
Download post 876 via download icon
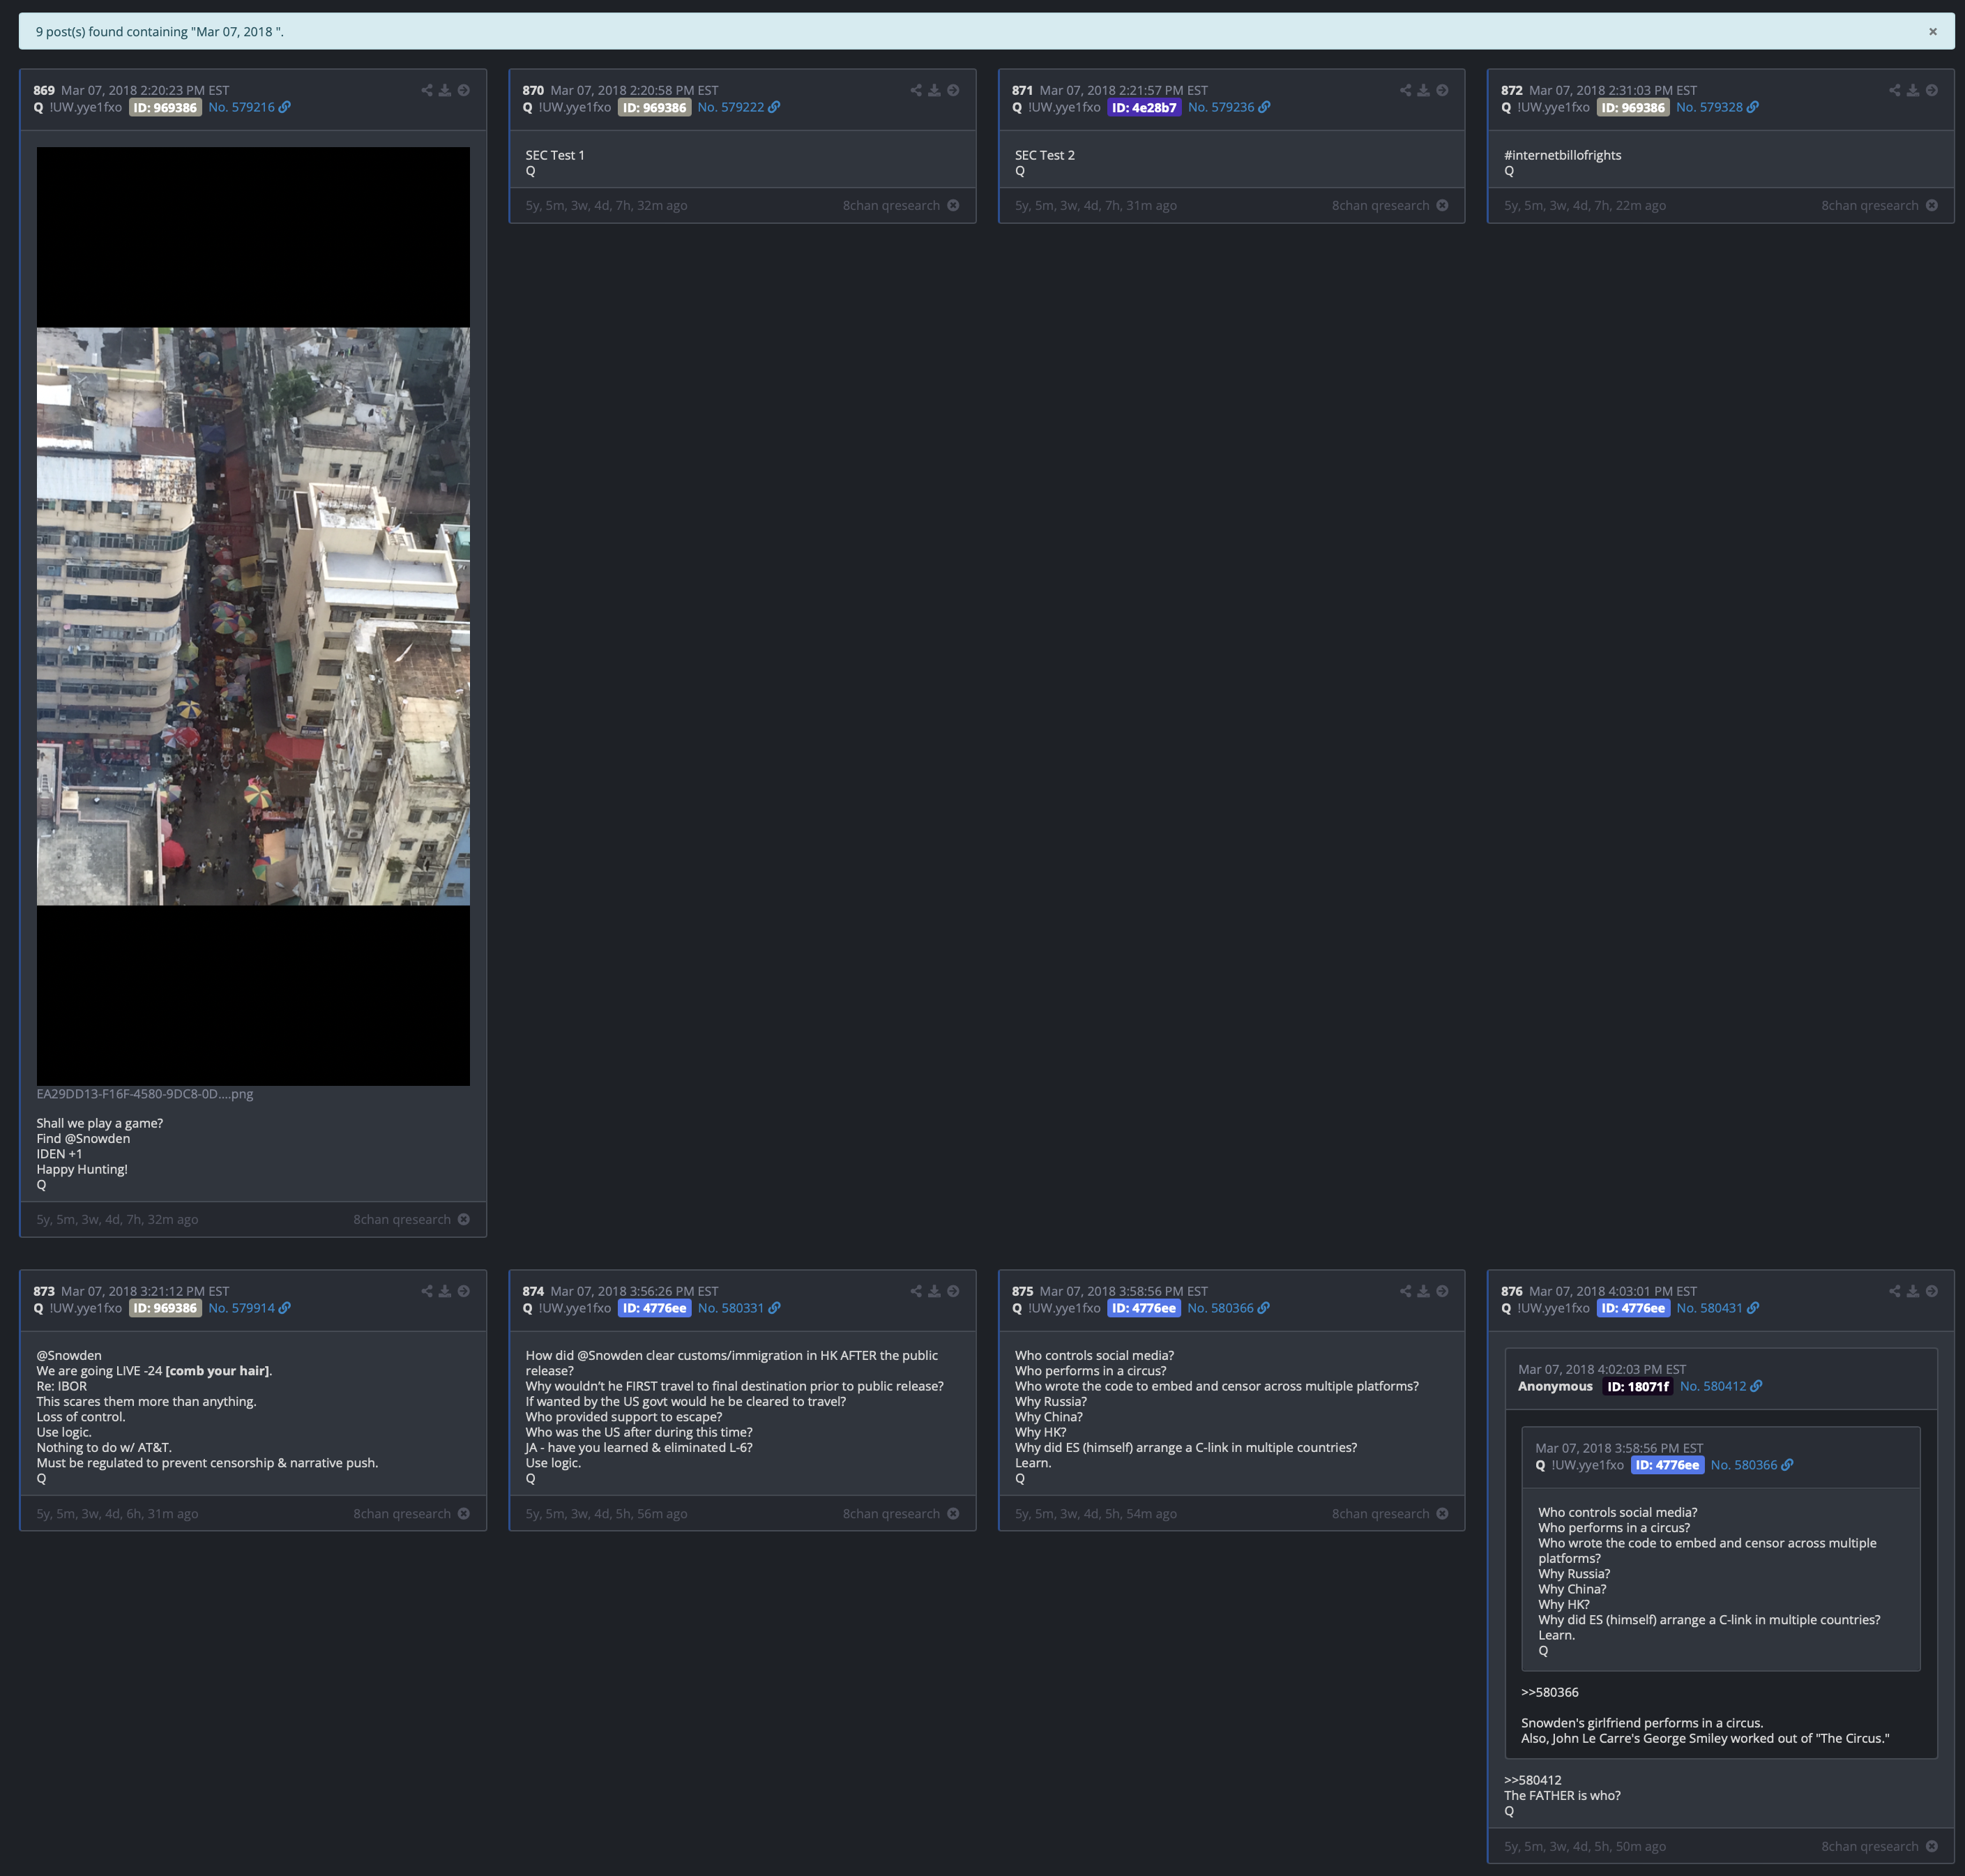click(1913, 1291)
